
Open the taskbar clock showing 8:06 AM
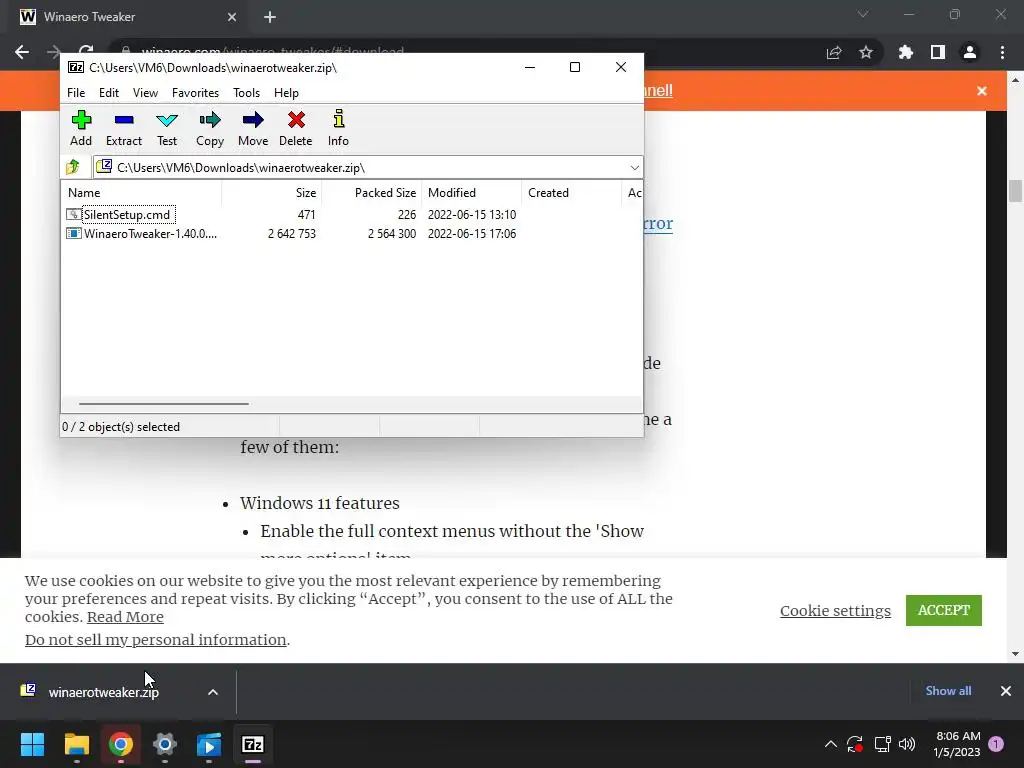tap(957, 744)
